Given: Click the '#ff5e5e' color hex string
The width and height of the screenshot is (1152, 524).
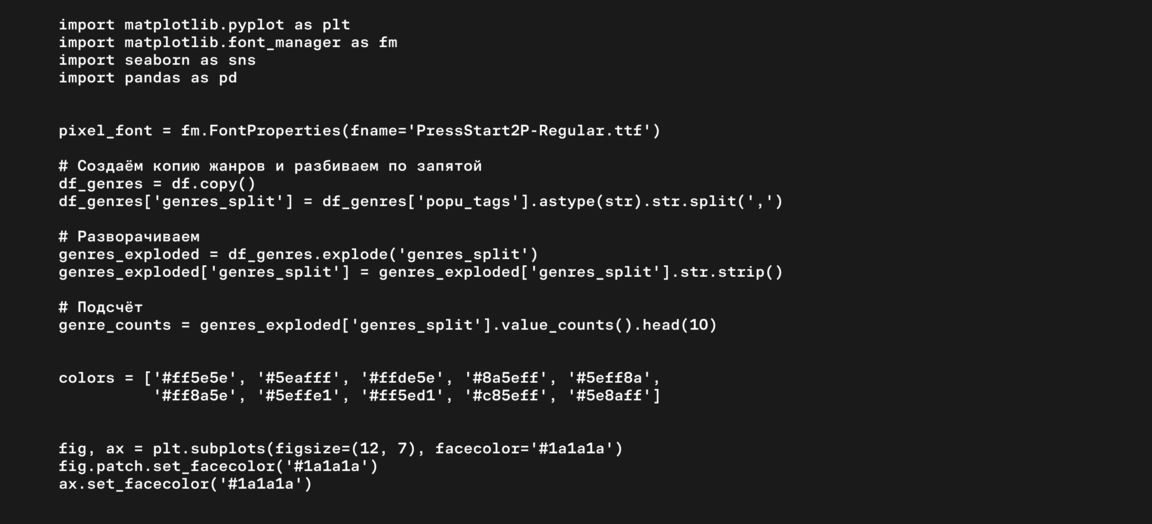Looking at the screenshot, I should (x=194, y=378).
